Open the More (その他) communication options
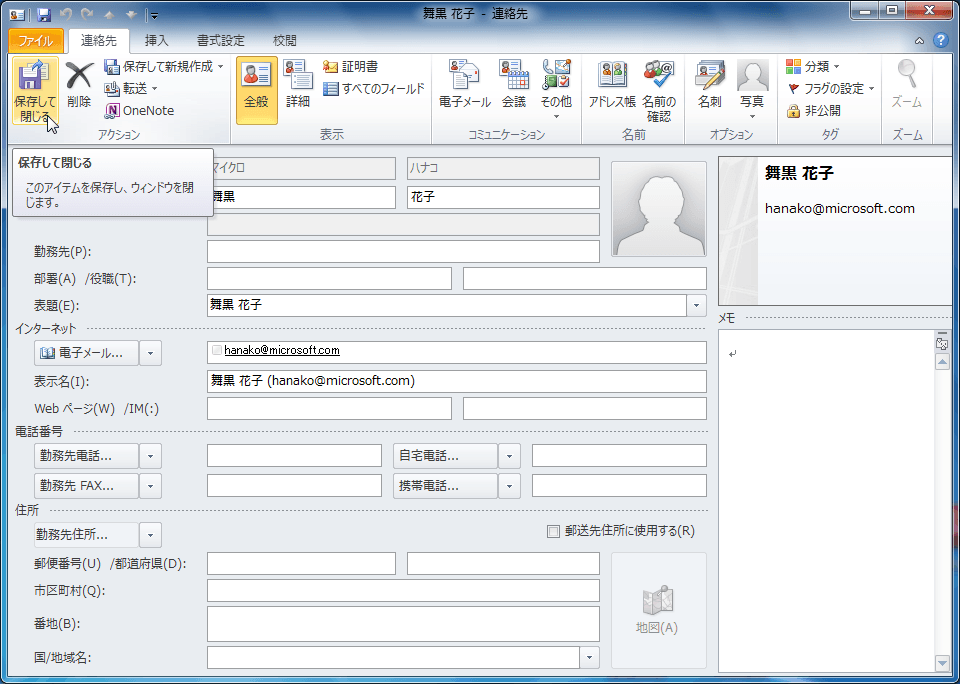Screen dimensions: 960x684 556,90
